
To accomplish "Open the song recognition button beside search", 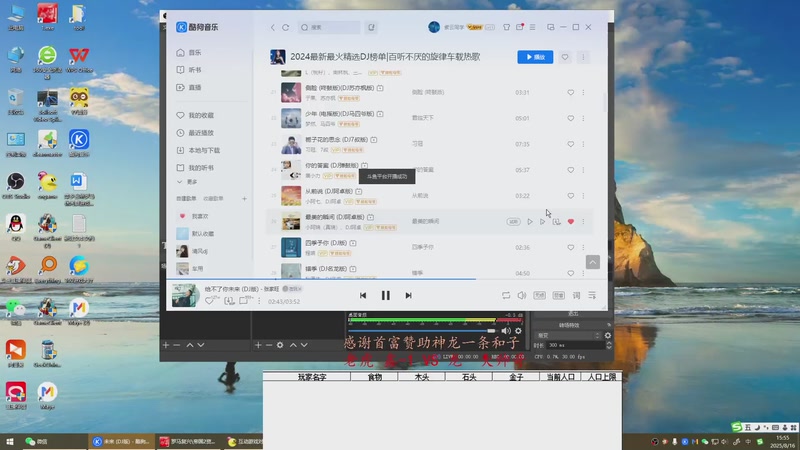I will [x=371, y=28].
